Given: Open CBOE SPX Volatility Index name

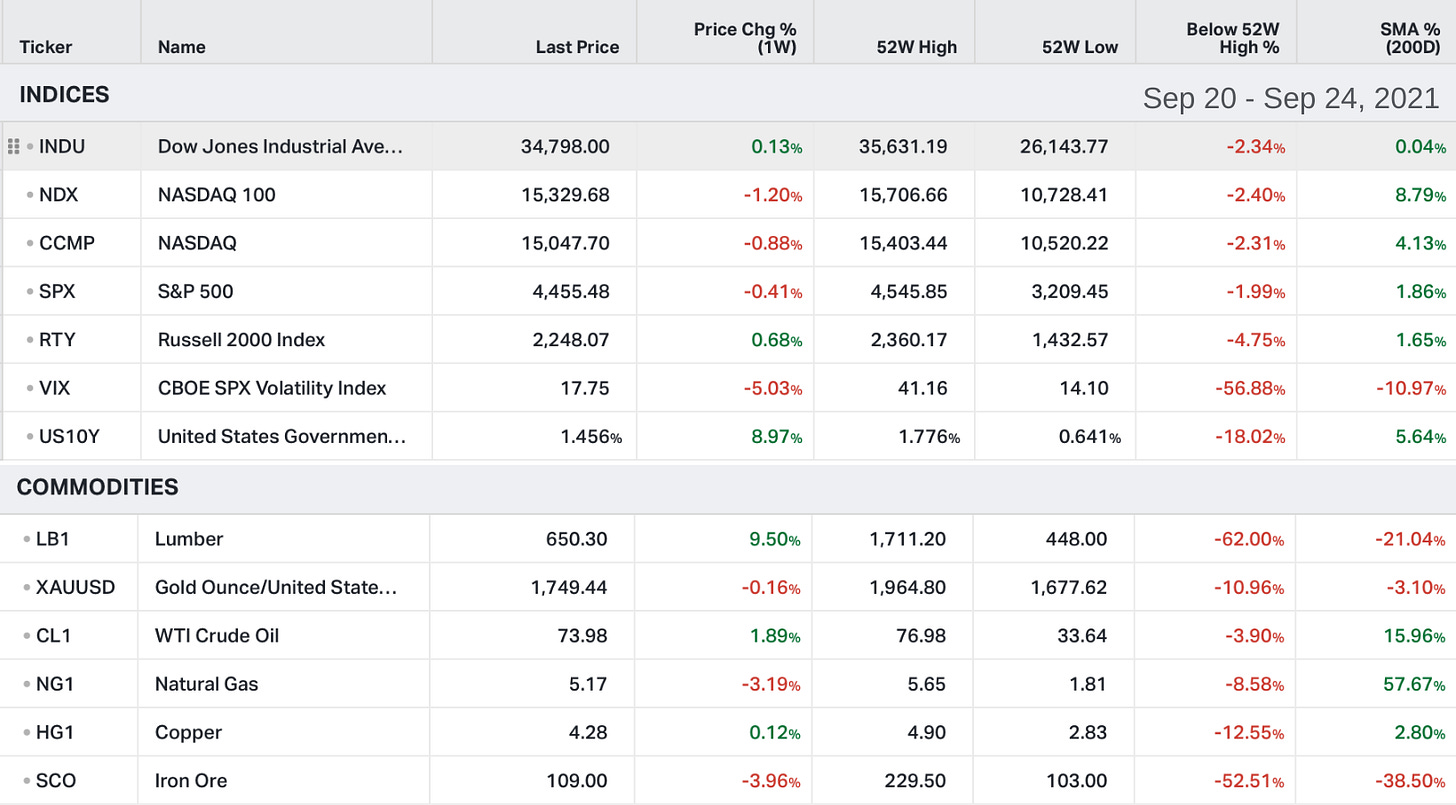Looking at the screenshot, I should pos(272,388).
